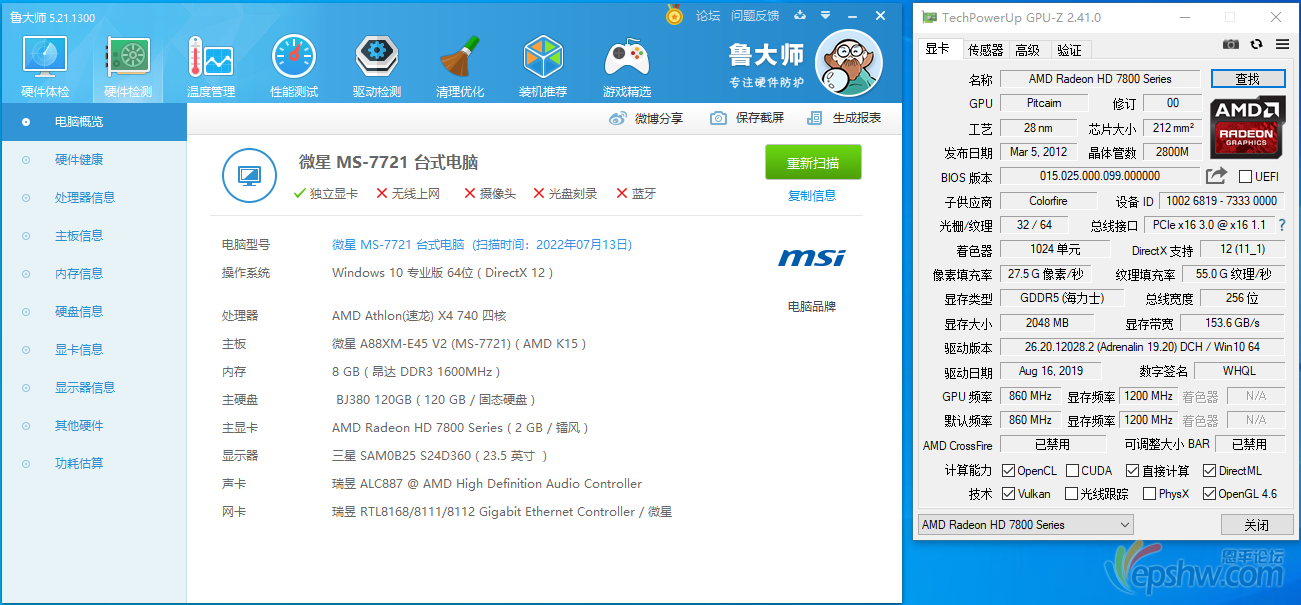The height and width of the screenshot is (605, 1301).
Task: Toggle the OpenCL checkbox
Action: coord(1008,471)
